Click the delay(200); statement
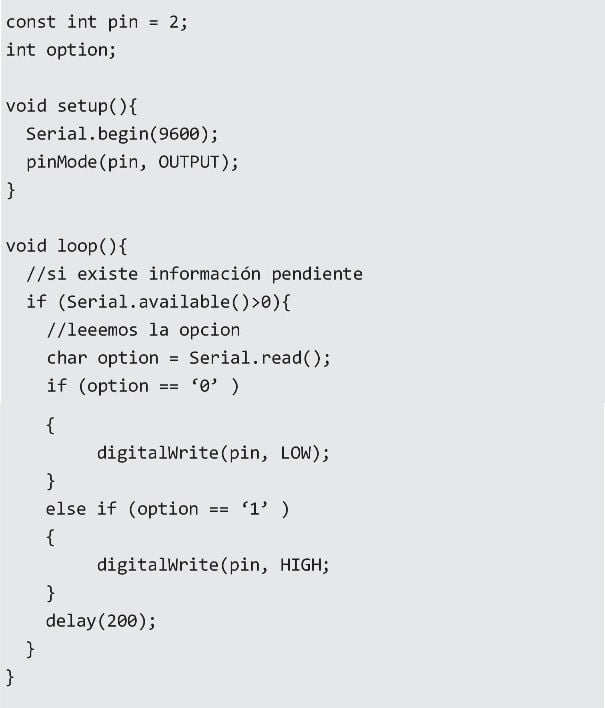605x708 pixels. (101, 621)
